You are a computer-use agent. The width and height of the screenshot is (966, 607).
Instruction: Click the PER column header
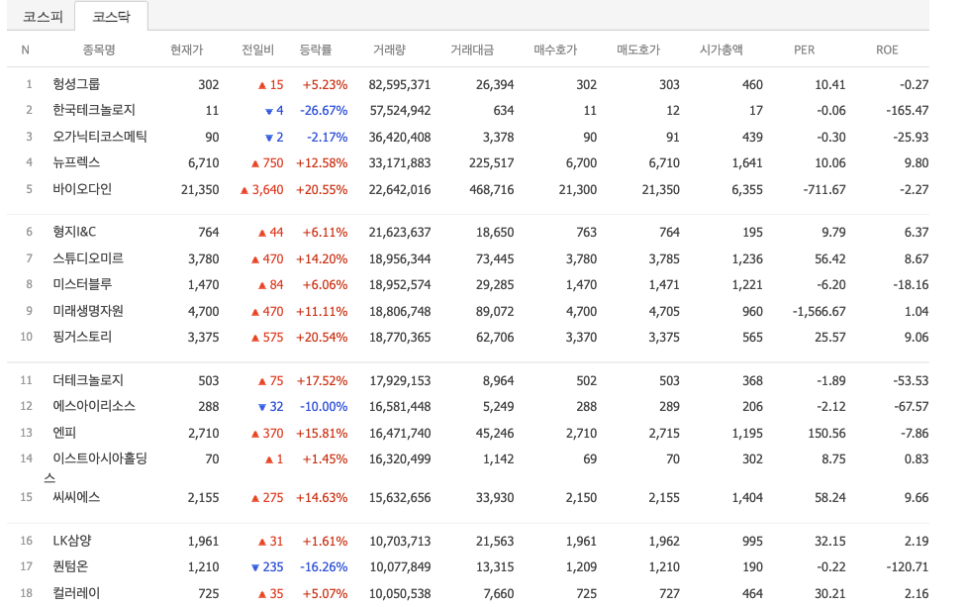[804, 50]
